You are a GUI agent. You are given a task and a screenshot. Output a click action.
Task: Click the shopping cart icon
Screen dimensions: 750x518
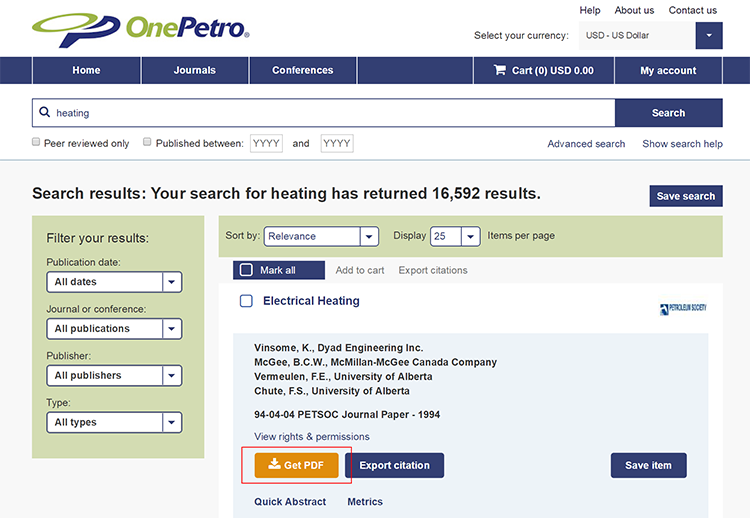pos(500,70)
